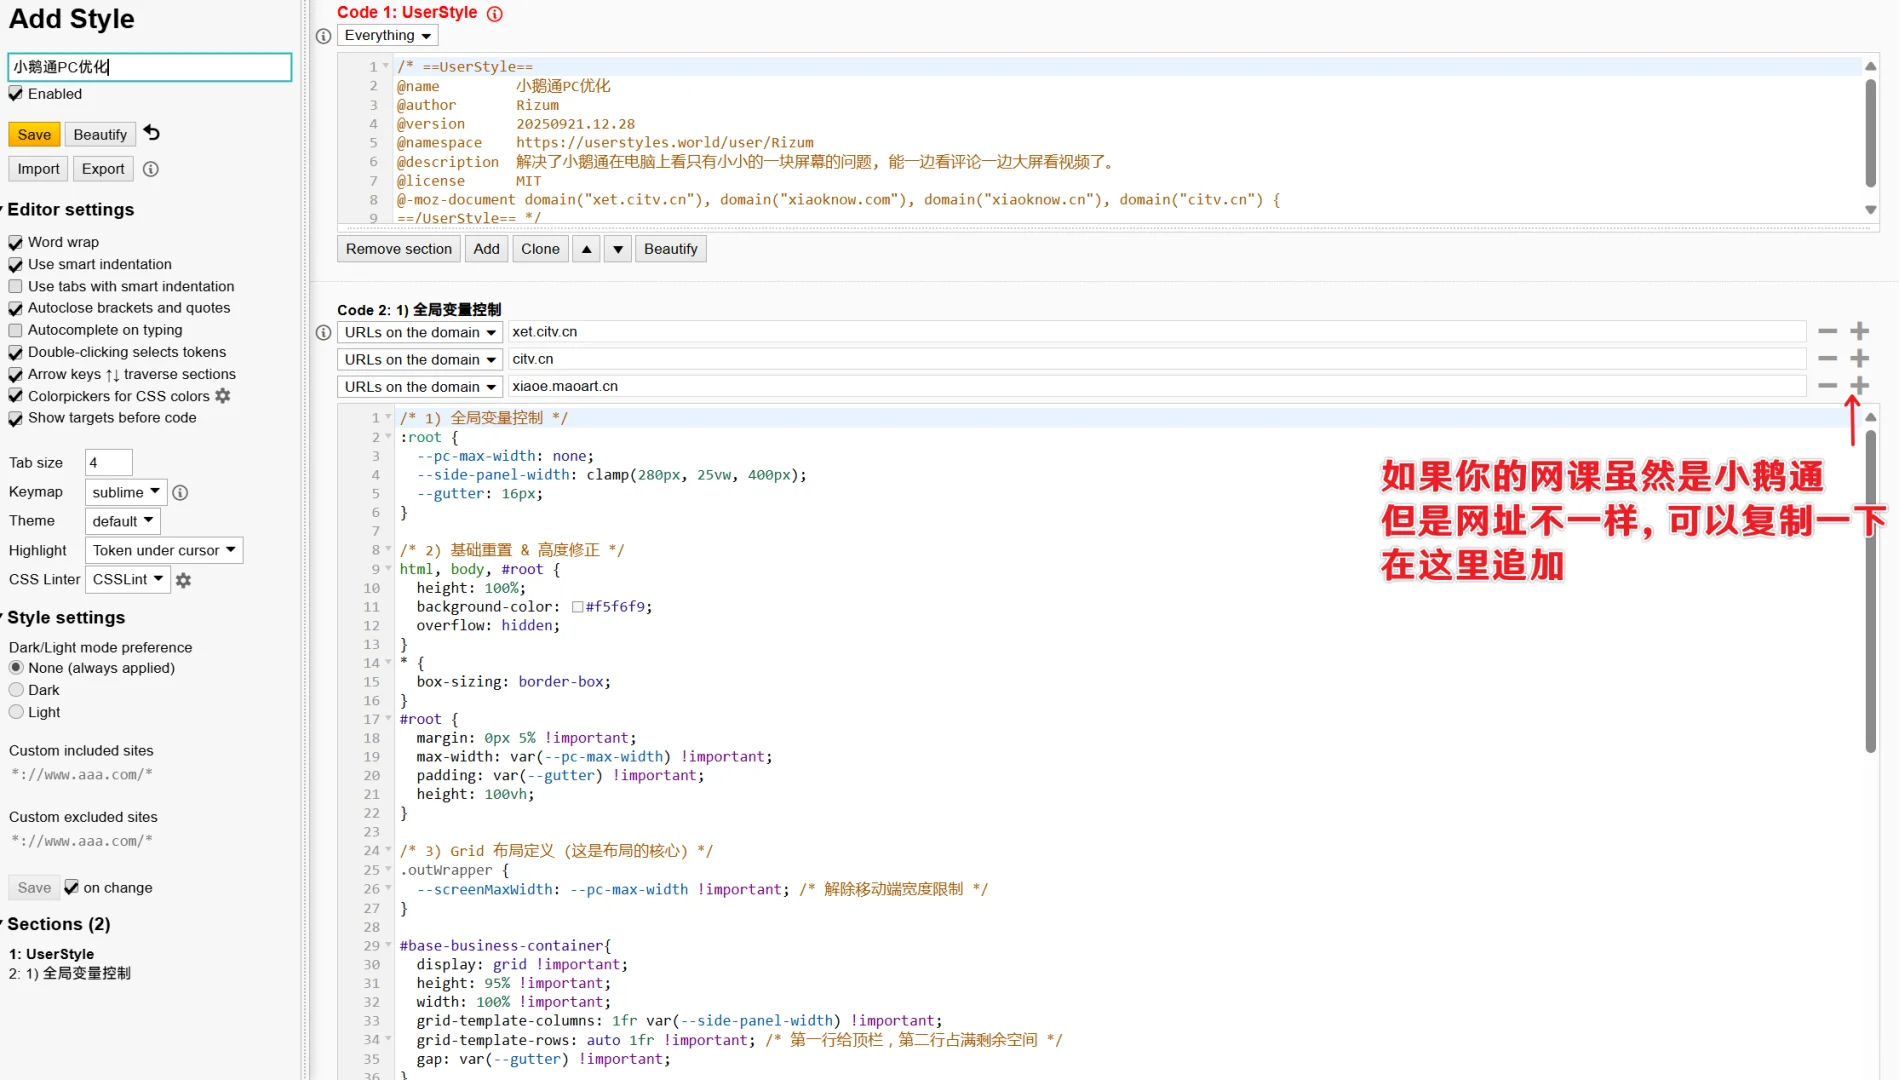Fold code at line 2 :root
Viewport: 1899px width, 1080px height.
point(388,437)
